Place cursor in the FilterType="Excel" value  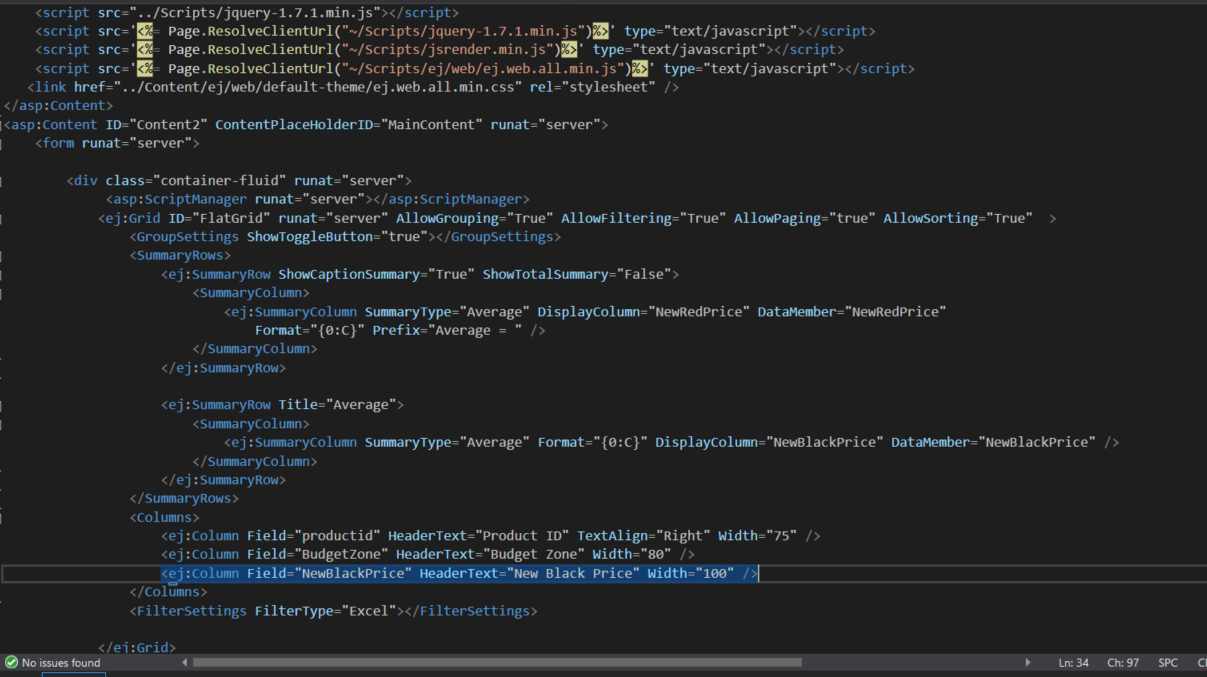[x=368, y=611]
